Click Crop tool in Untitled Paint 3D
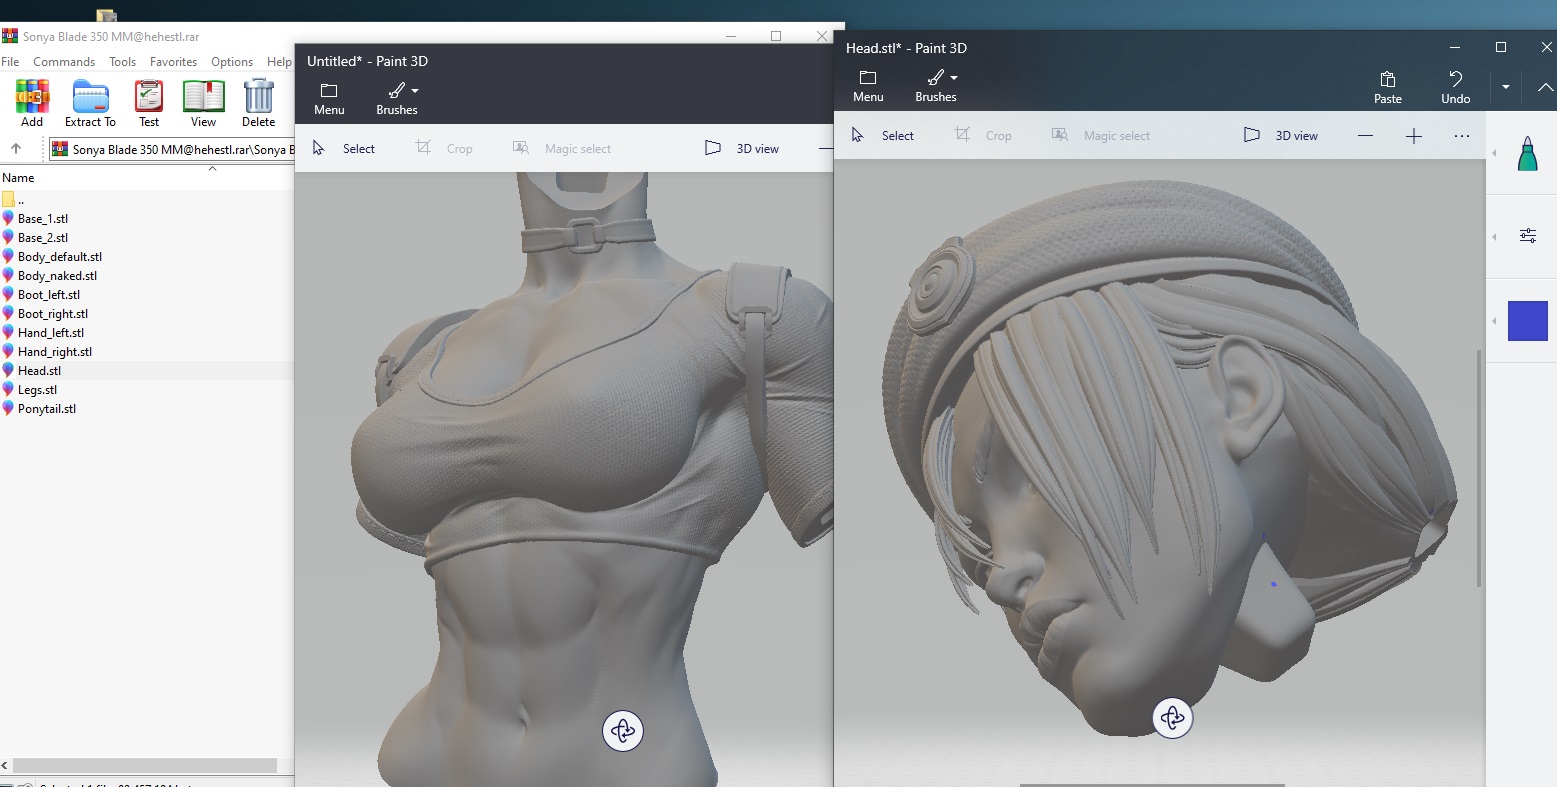Screen dimensions: 1557x787 (x=444, y=148)
